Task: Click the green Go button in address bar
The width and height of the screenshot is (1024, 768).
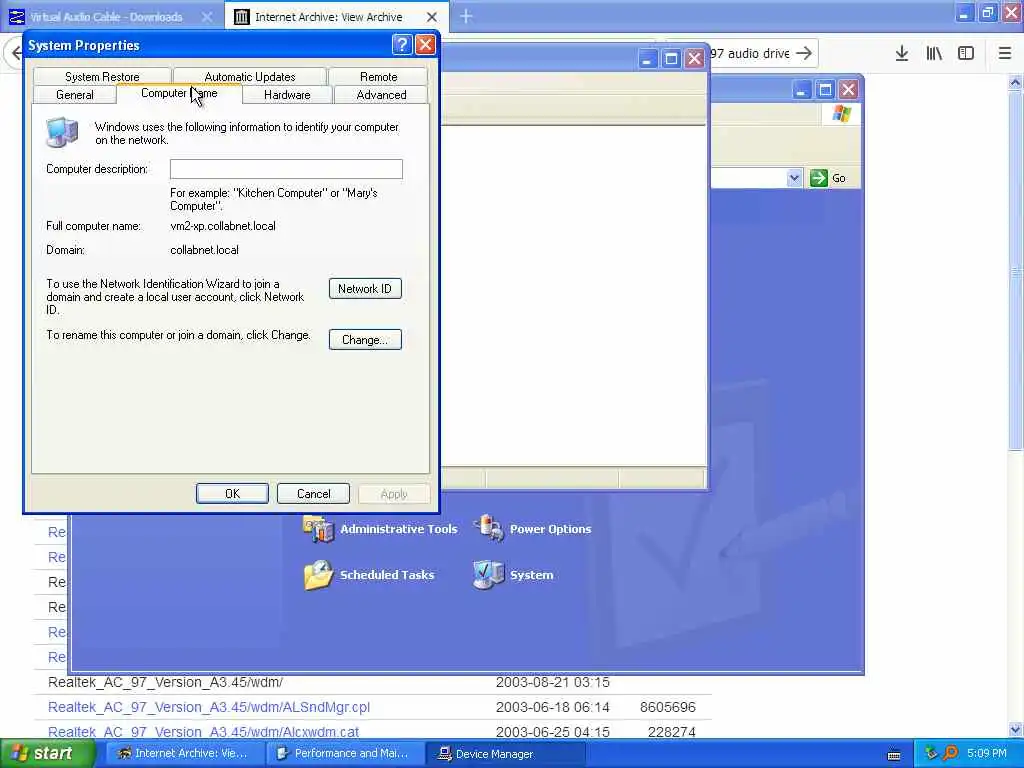Action: click(x=828, y=178)
